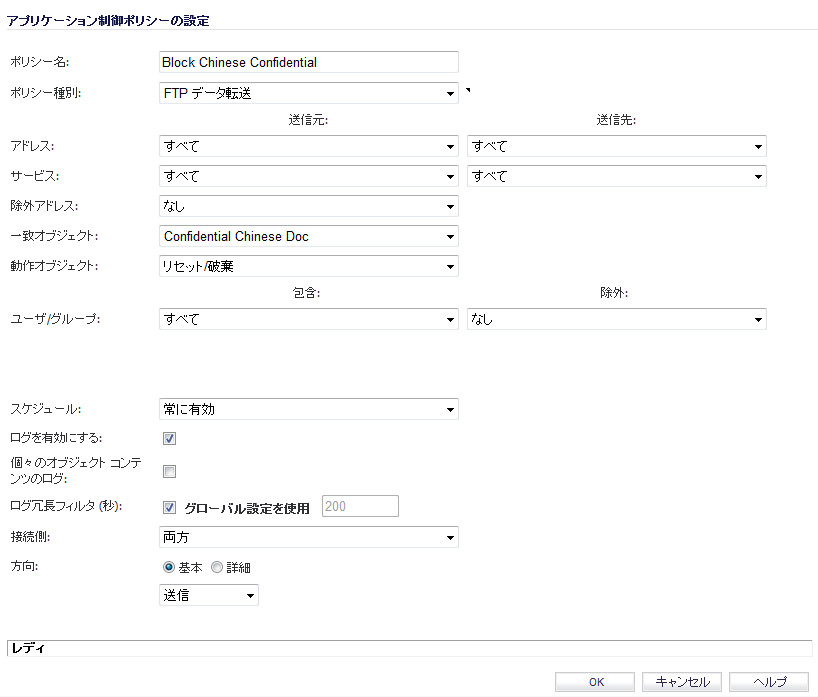Click the アプリケーション制御ポリシーの設定 heading
Viewport: 818px width, 697px height.
tap(108, 21)
